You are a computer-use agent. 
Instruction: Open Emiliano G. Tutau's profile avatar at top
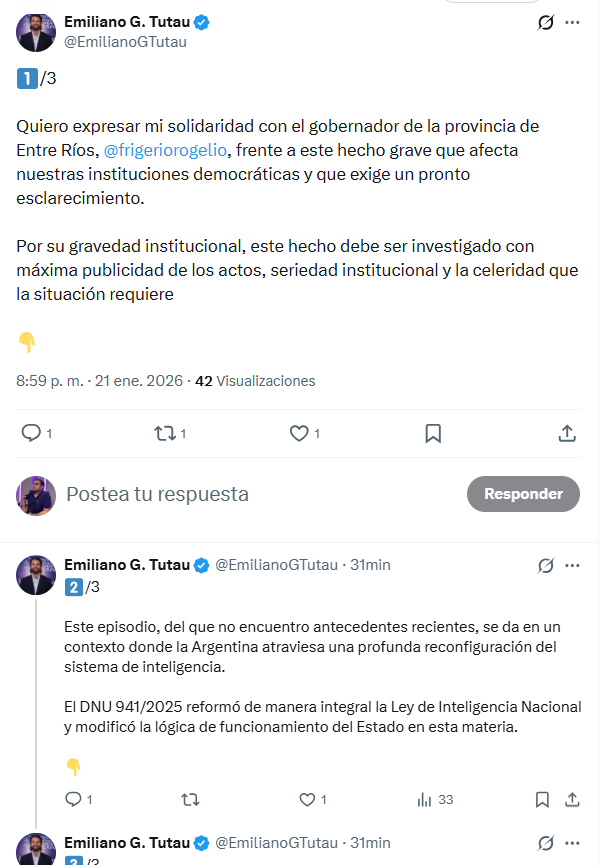tap(36, 32)
